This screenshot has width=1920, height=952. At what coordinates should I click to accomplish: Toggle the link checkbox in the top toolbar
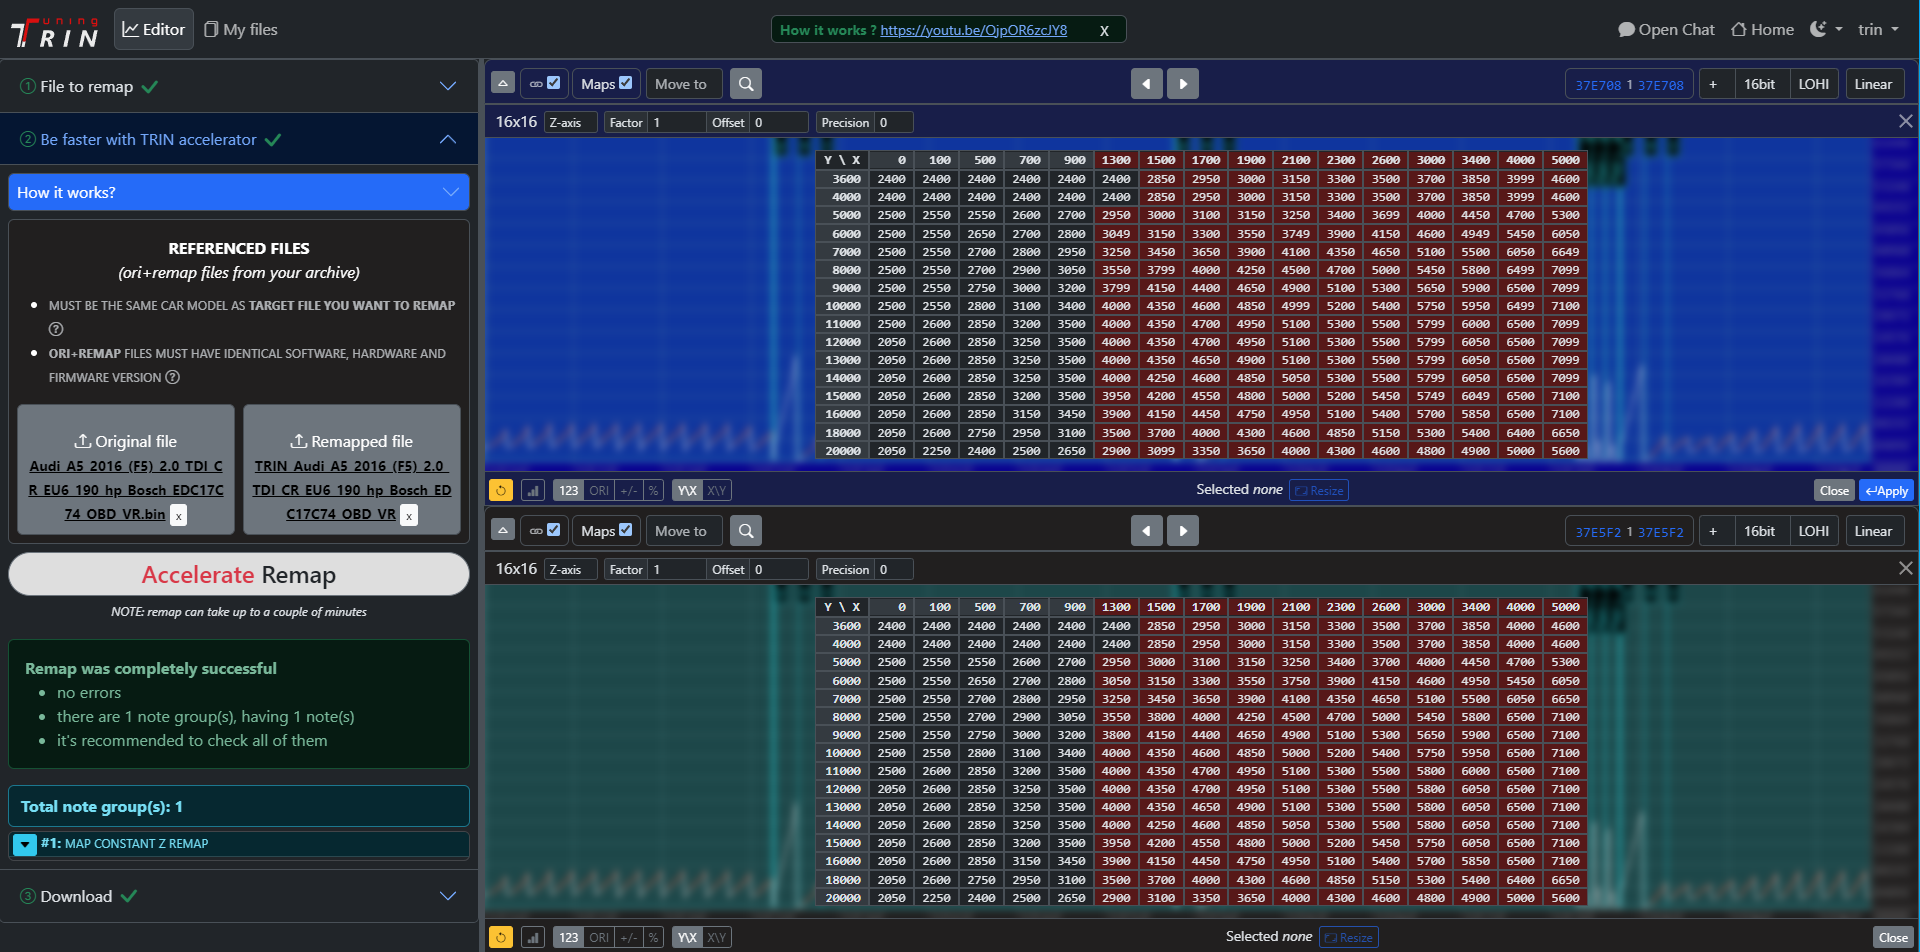tap(553, 83)
